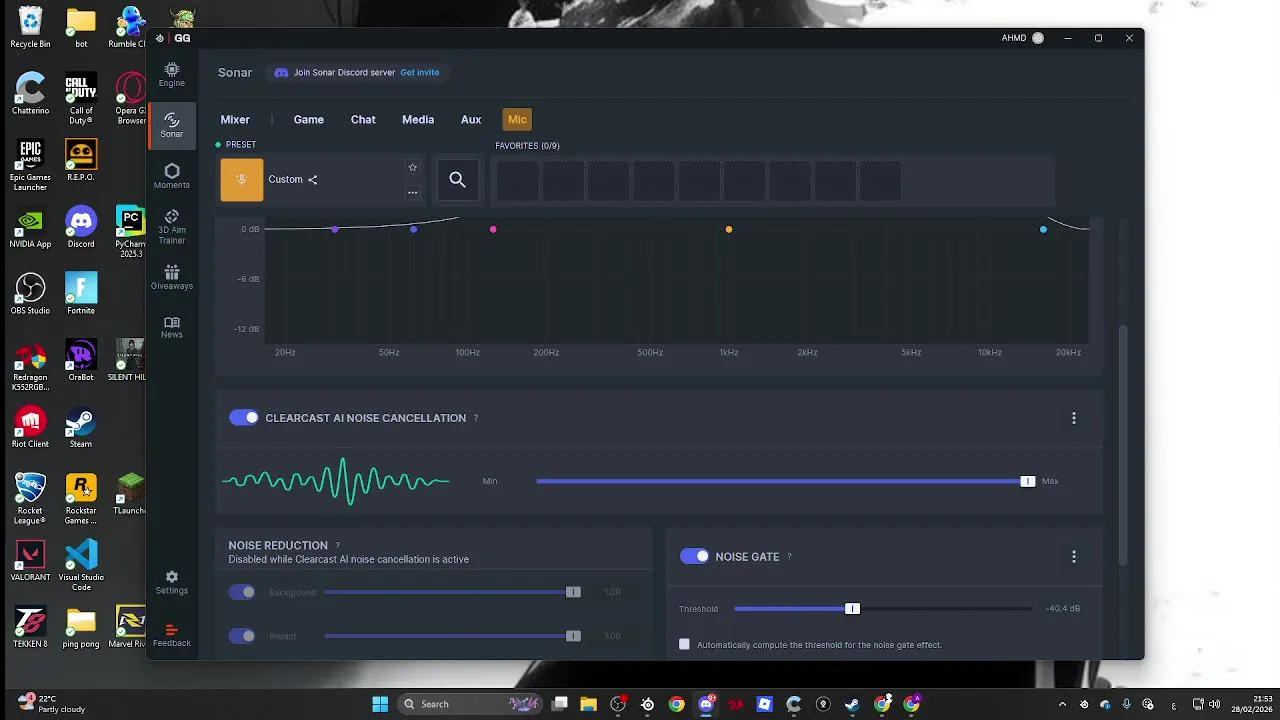
Task: Click the Noise Gate Threshold slider handle
Action: click(852, 609)
